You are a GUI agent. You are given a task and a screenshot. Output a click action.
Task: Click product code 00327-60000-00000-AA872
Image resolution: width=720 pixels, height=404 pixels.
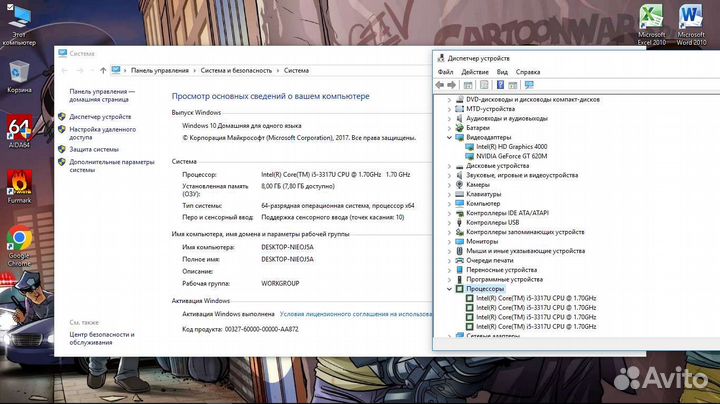coord(261,330)
